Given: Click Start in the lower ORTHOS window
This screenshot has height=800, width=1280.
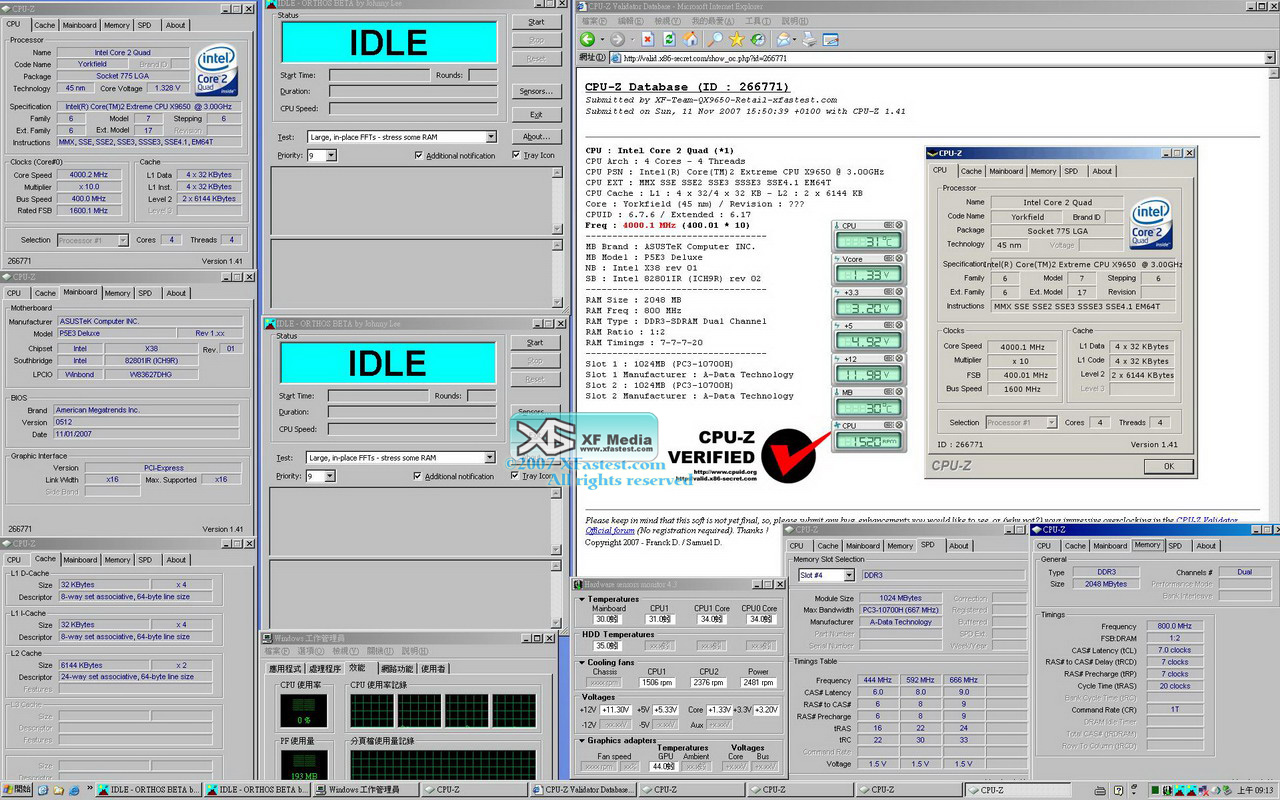Looking at the screenshot, I should [x=536, y=343].
